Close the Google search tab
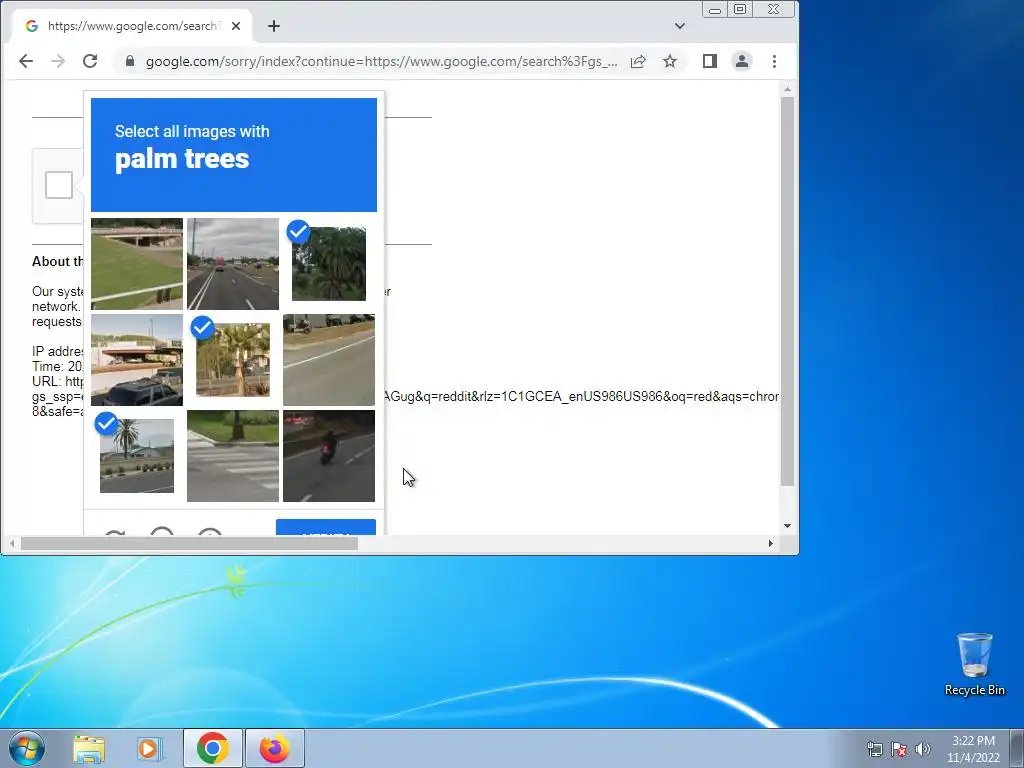The image size is (1024, 768). tap(236, 26)
